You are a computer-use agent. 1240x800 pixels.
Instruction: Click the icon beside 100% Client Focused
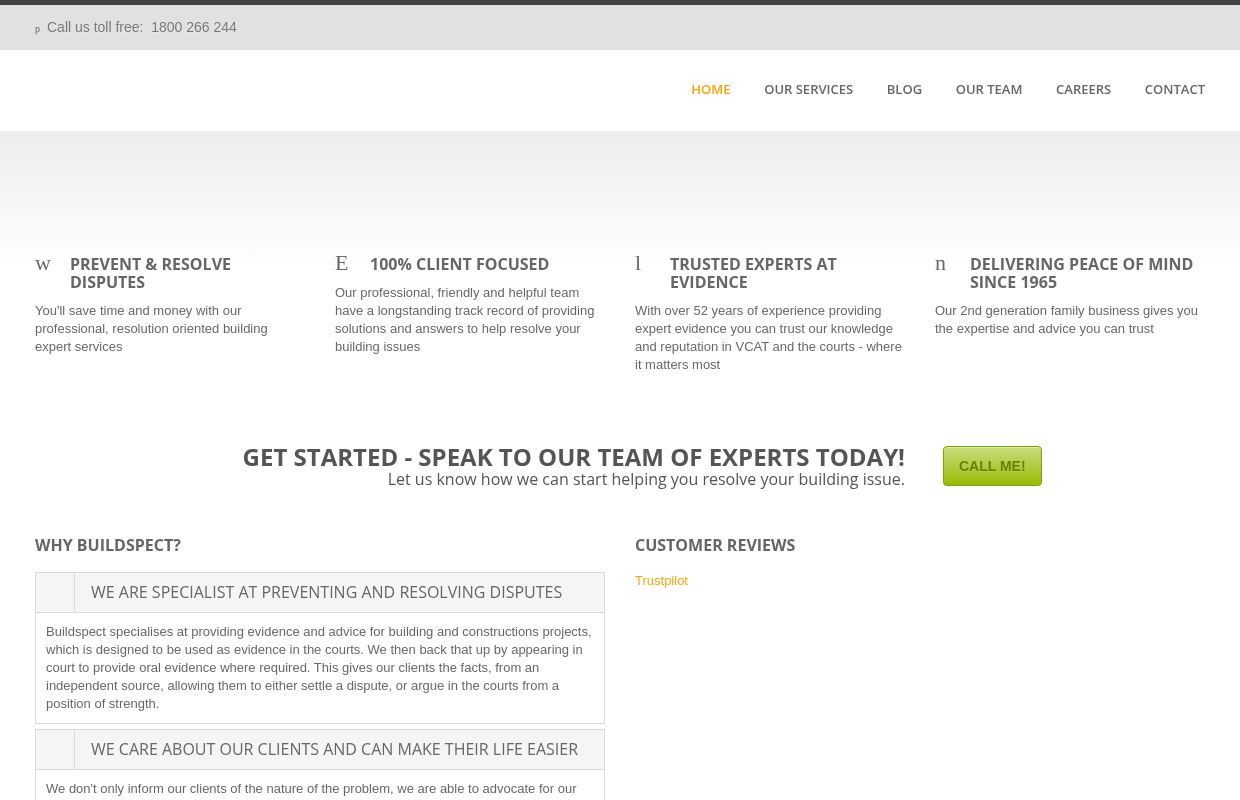coord(342,263)
